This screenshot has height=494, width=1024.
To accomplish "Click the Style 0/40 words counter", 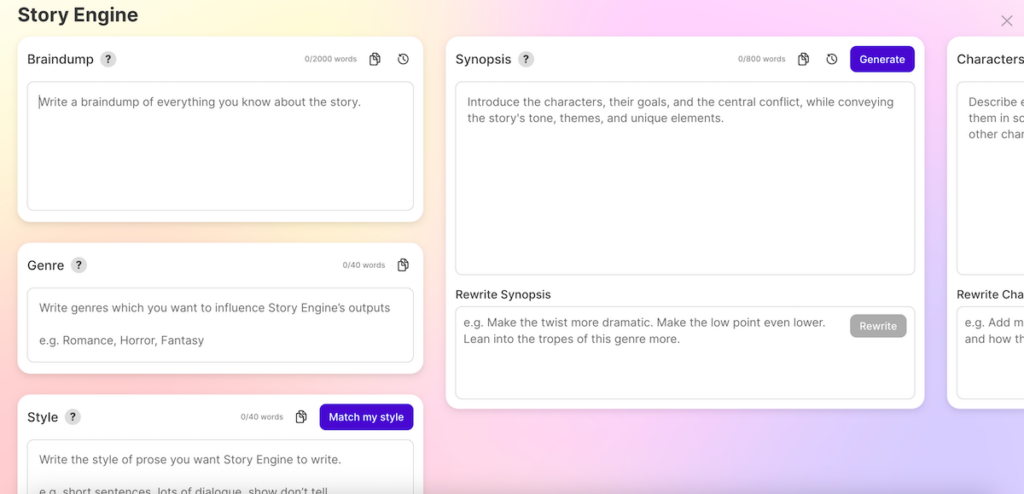I will (262, 417).
